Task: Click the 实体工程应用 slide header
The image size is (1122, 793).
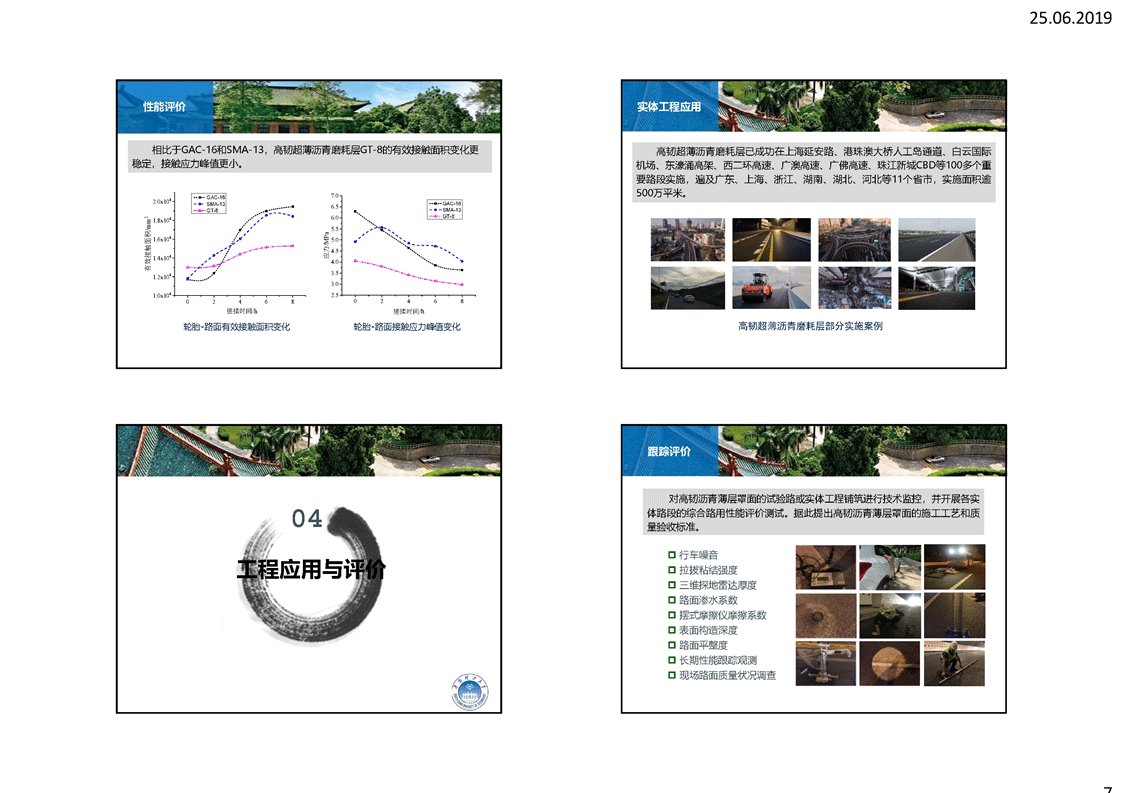Action: point(669,107)
